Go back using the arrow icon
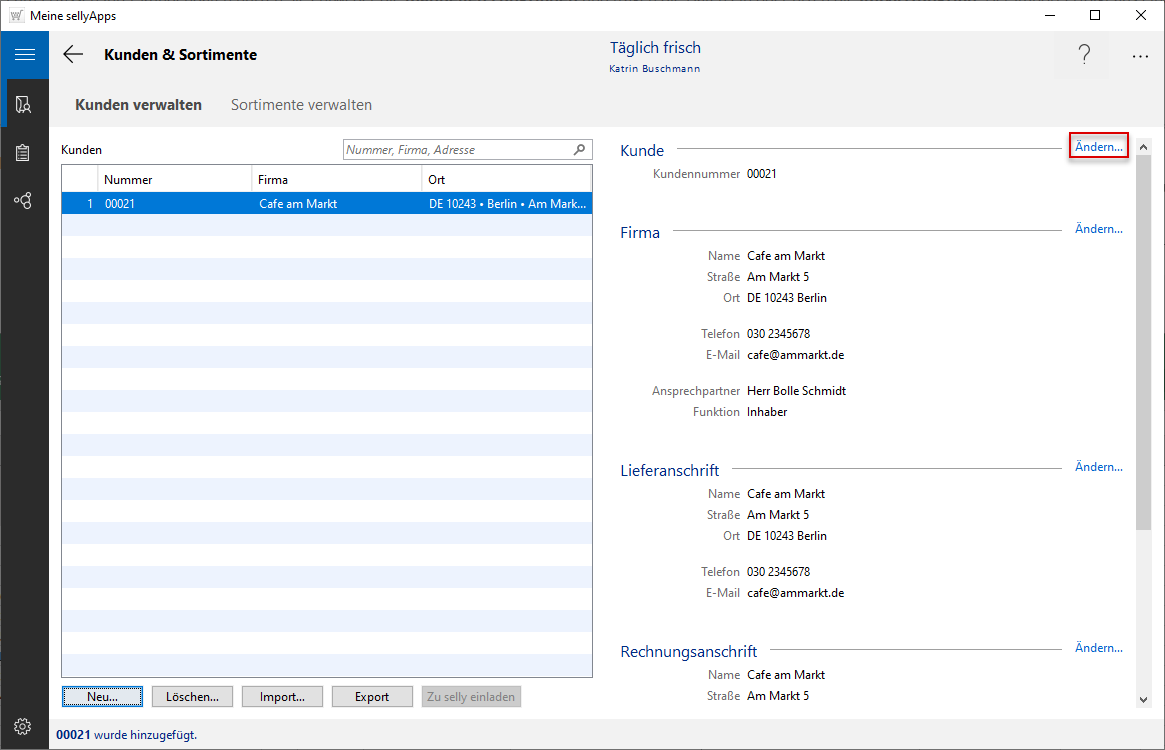The width and height of the screenshot is (1165, 750). [73, 55]
